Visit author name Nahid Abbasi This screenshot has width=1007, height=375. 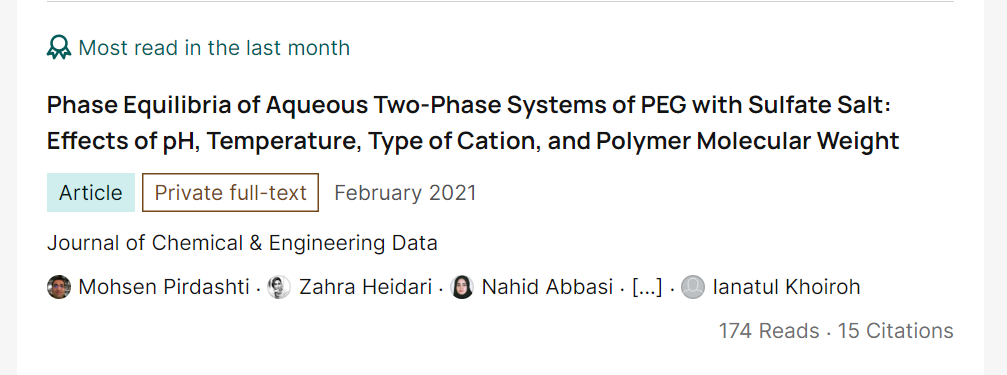point(547,287)
